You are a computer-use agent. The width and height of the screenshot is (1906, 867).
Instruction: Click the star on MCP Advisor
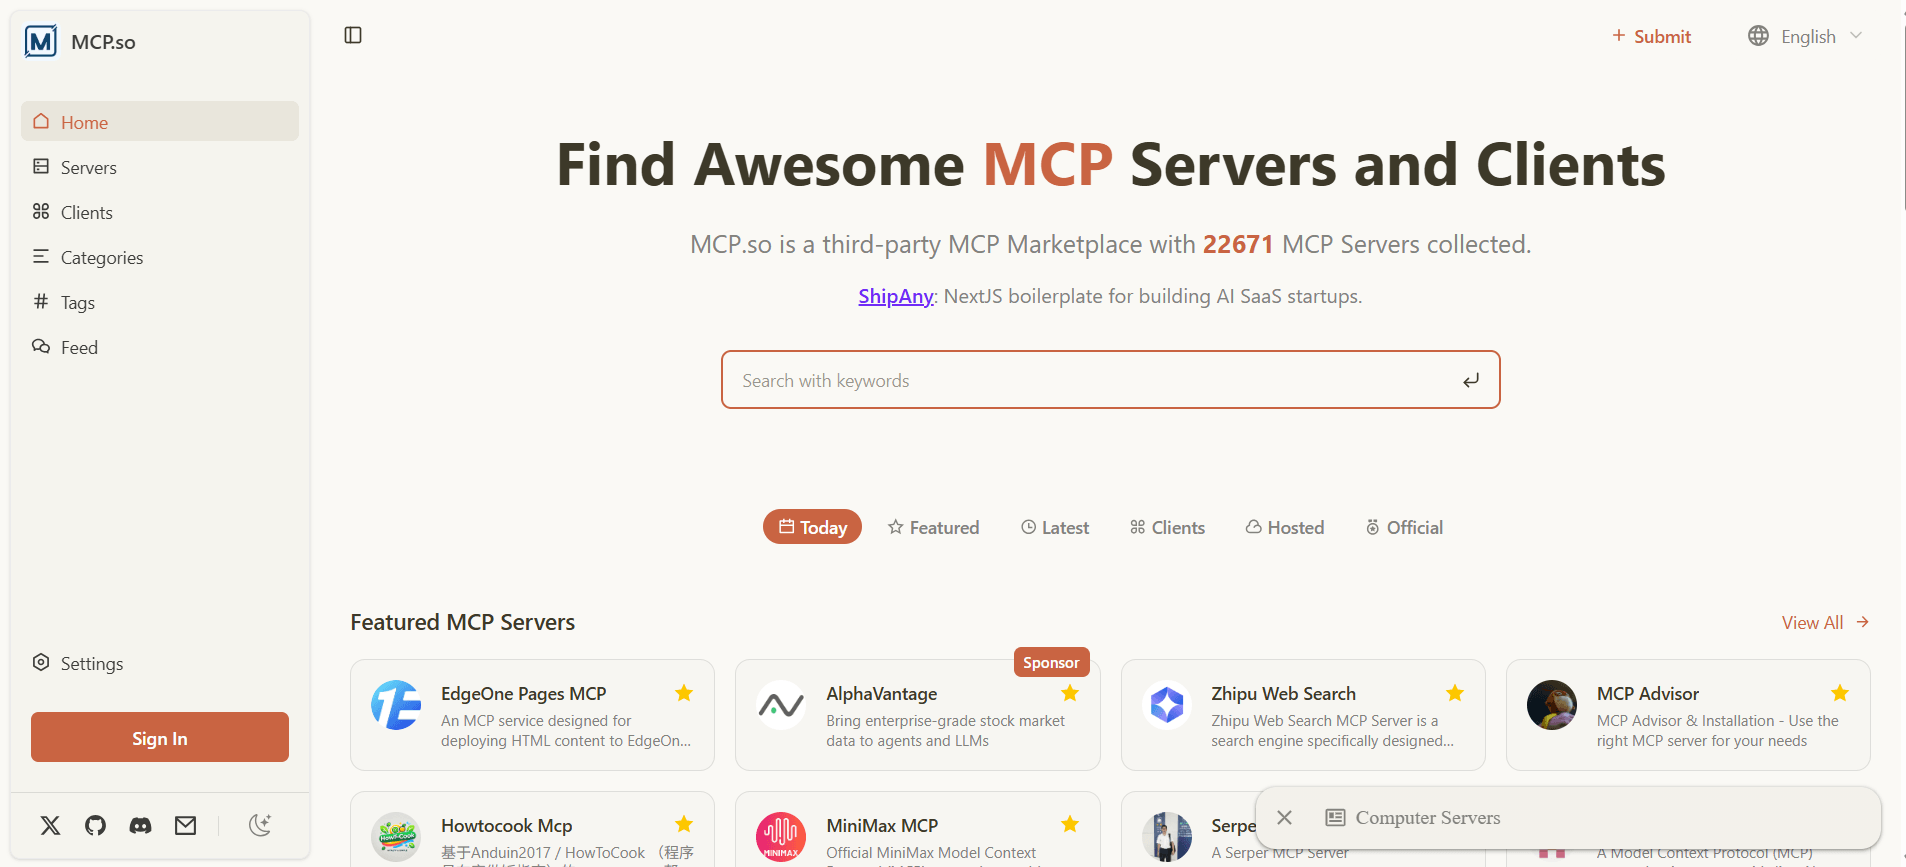point(1840,693)
